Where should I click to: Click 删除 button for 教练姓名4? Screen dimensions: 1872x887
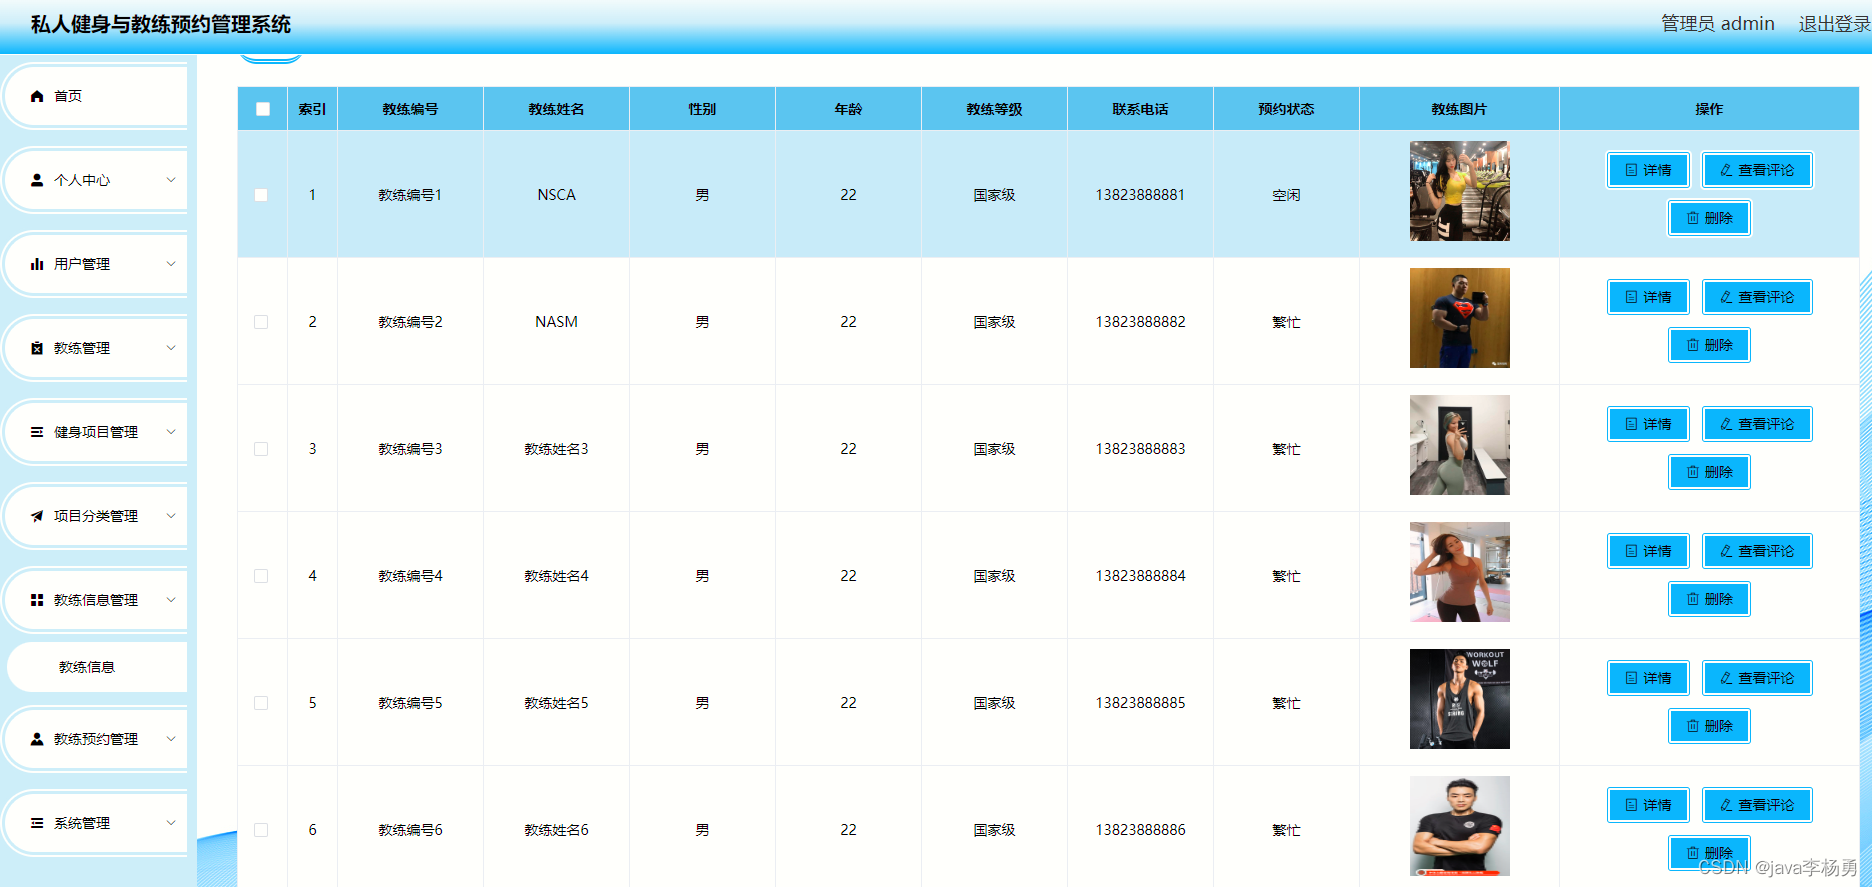(x=1709, y=599)
